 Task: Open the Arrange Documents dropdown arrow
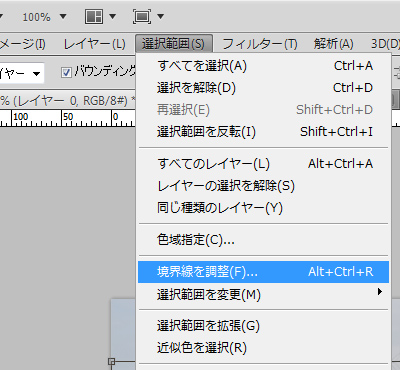113,16
